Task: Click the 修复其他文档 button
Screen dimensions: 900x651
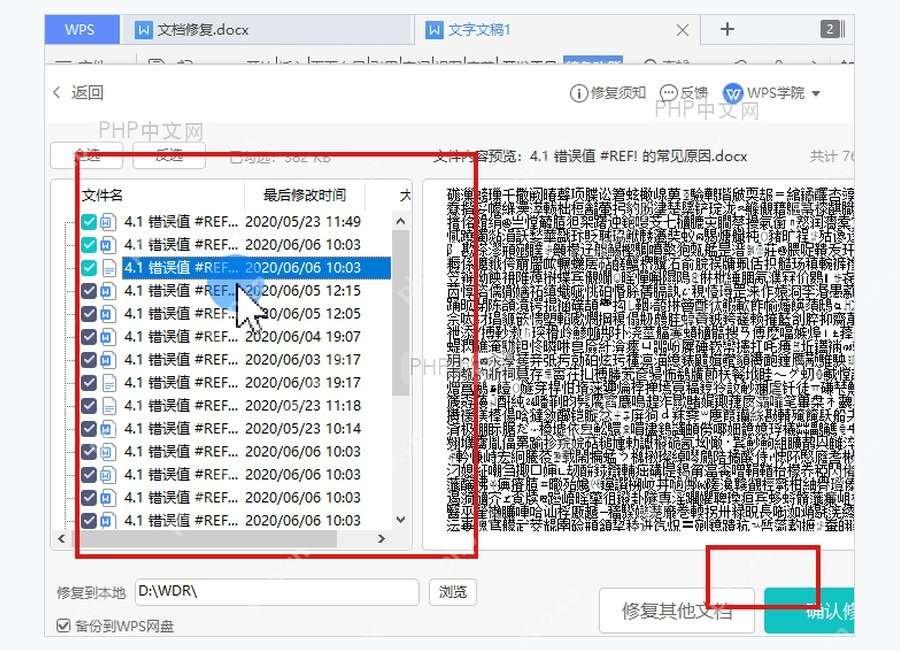Action: pyautogui.click(x=677, y=611)
